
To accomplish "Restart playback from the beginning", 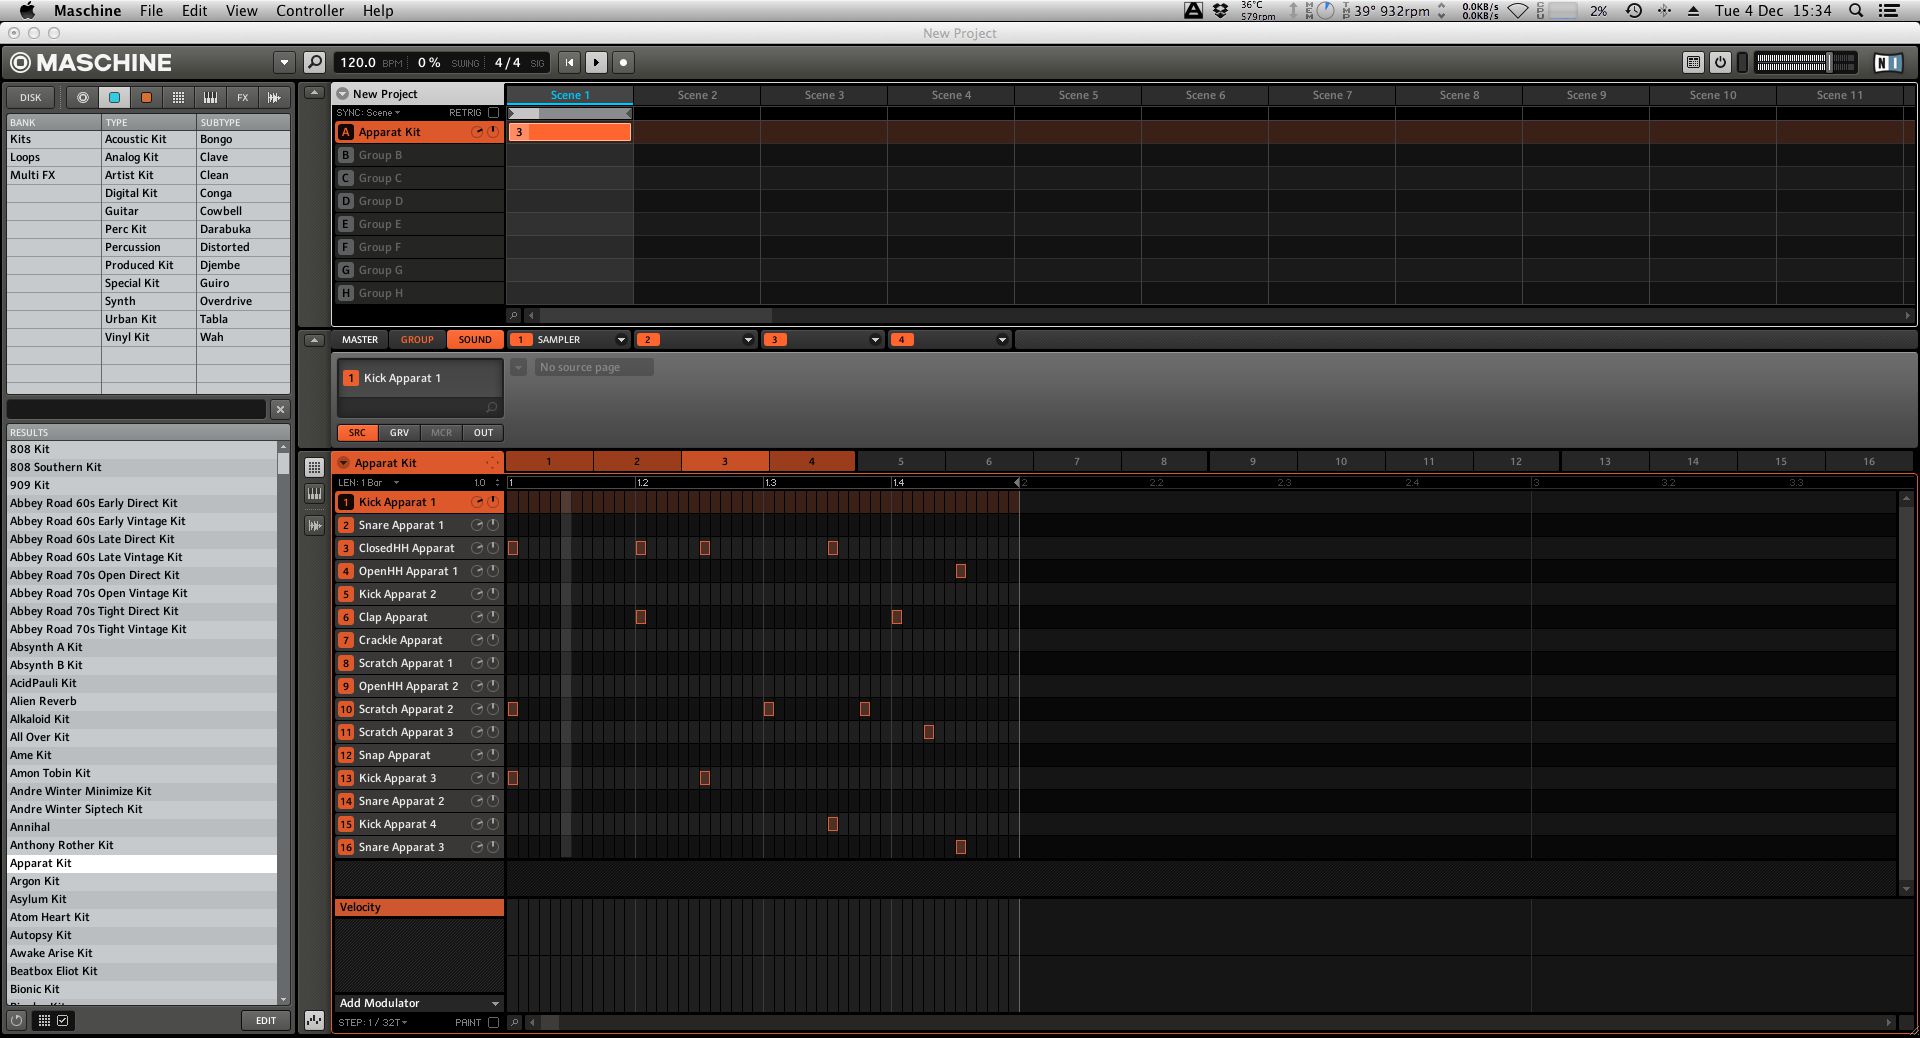I will 569,62.
